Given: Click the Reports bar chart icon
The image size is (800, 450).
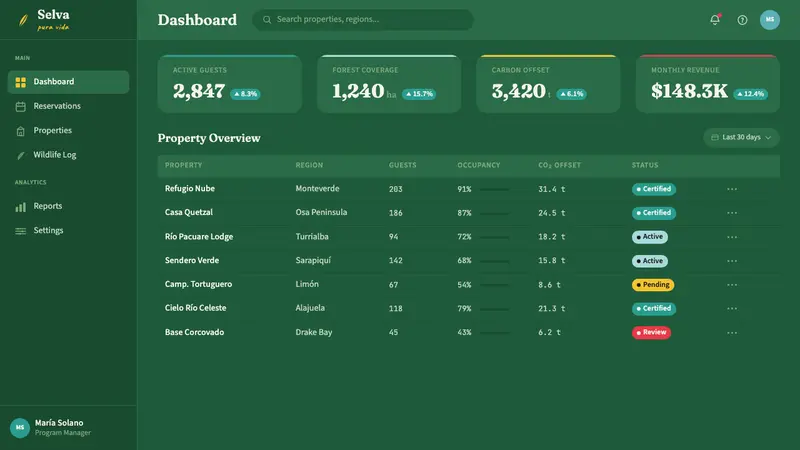Looking at the screenshot, I should (x=20, y=207).
